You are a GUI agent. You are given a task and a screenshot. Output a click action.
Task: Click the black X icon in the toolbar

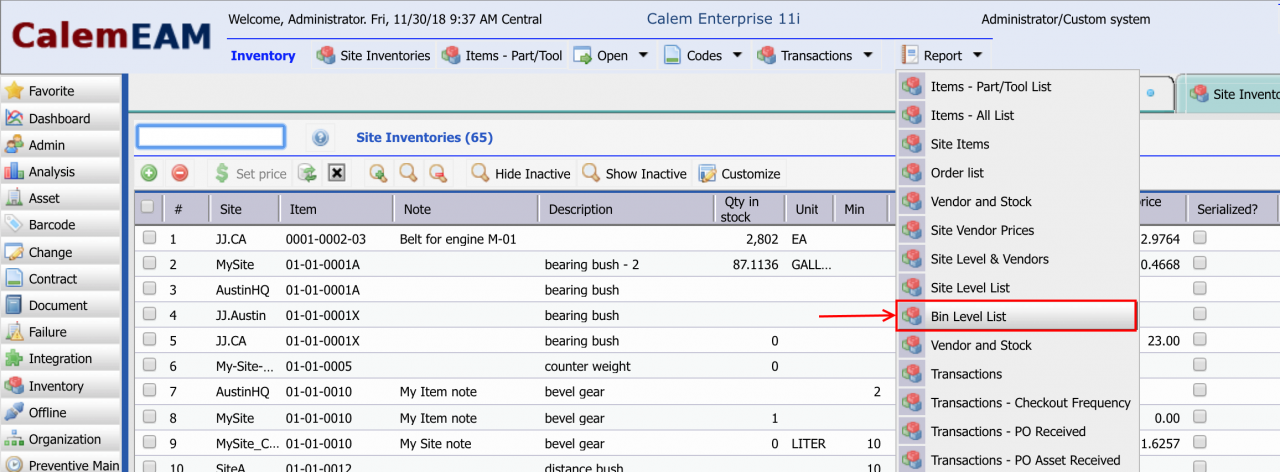(x=337, y=173)
